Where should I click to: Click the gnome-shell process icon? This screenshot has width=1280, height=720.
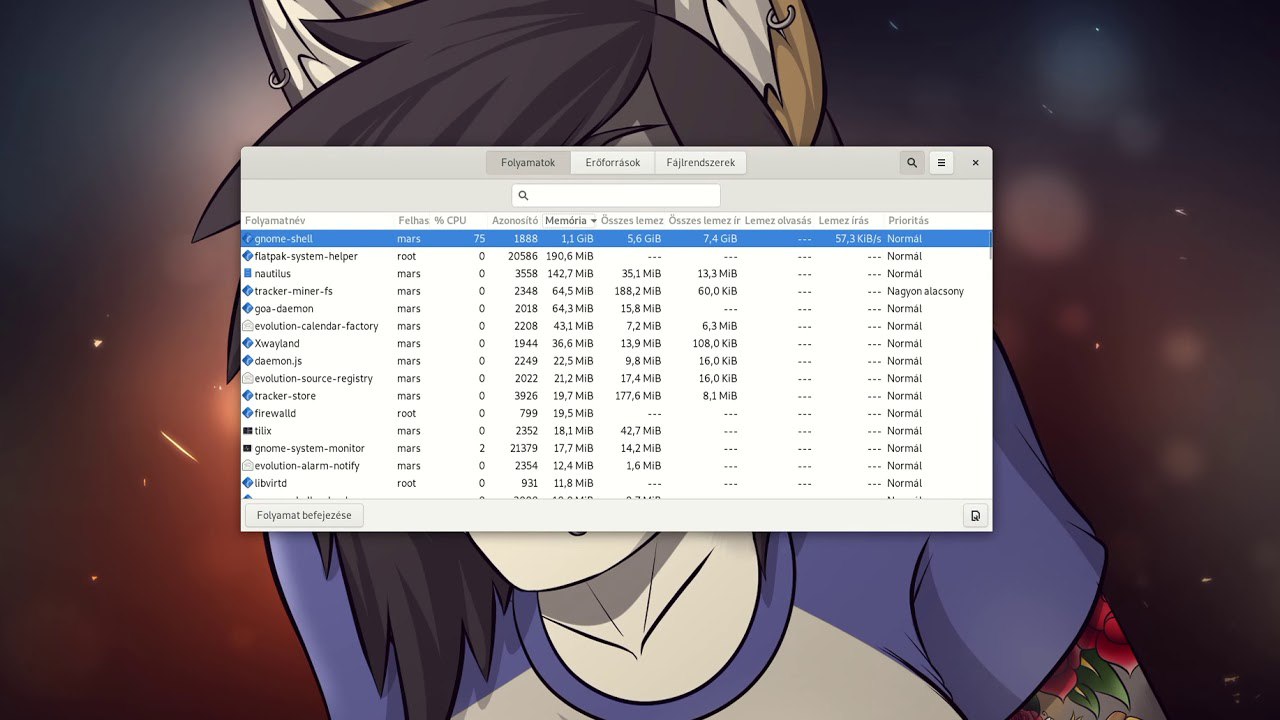(x=248, y=239)
